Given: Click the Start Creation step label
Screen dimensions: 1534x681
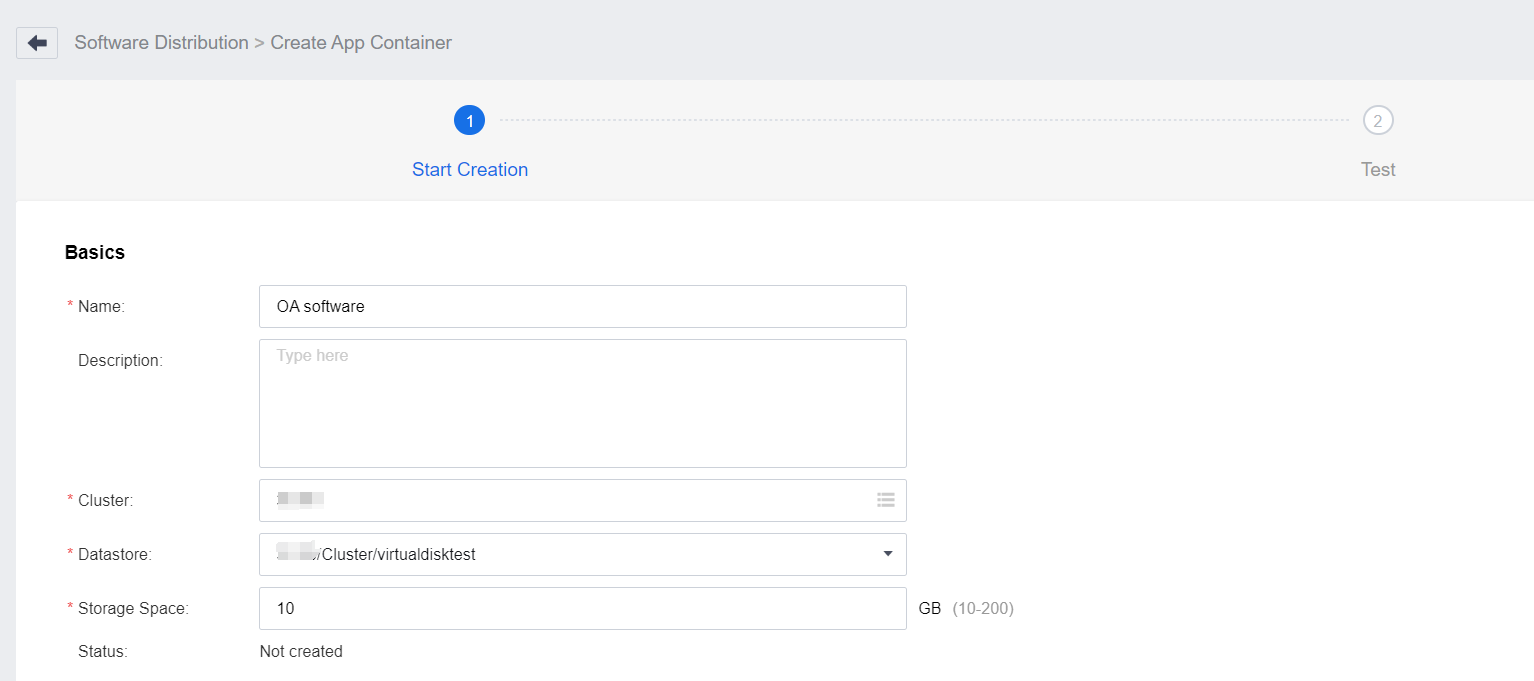Looking at the screenshot, I should tap(470, 170).
